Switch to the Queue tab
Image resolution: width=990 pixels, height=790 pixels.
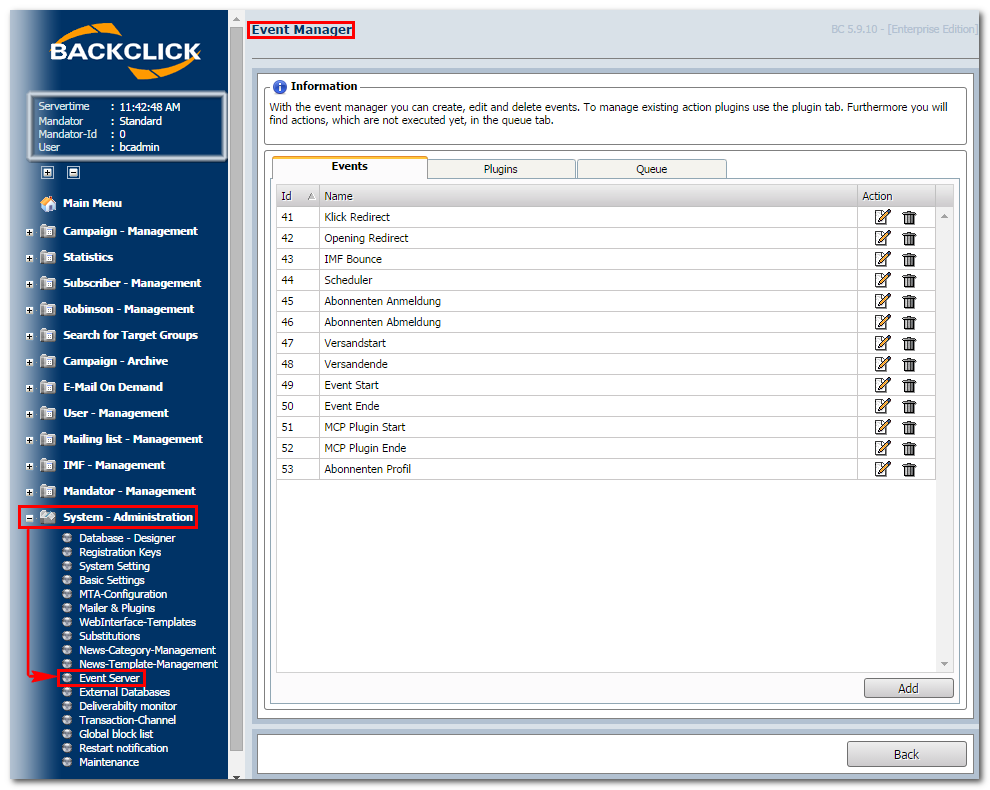click(652, 169)
